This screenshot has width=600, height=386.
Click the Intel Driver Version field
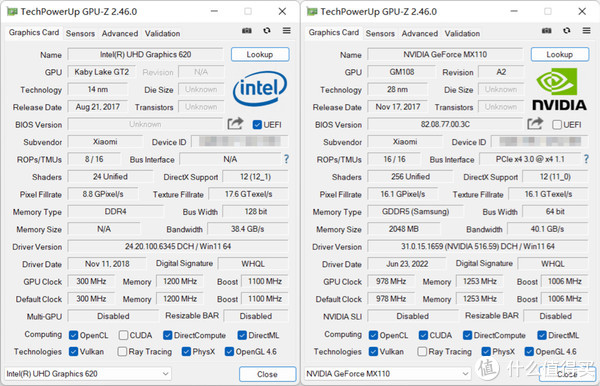click(178, 246)
